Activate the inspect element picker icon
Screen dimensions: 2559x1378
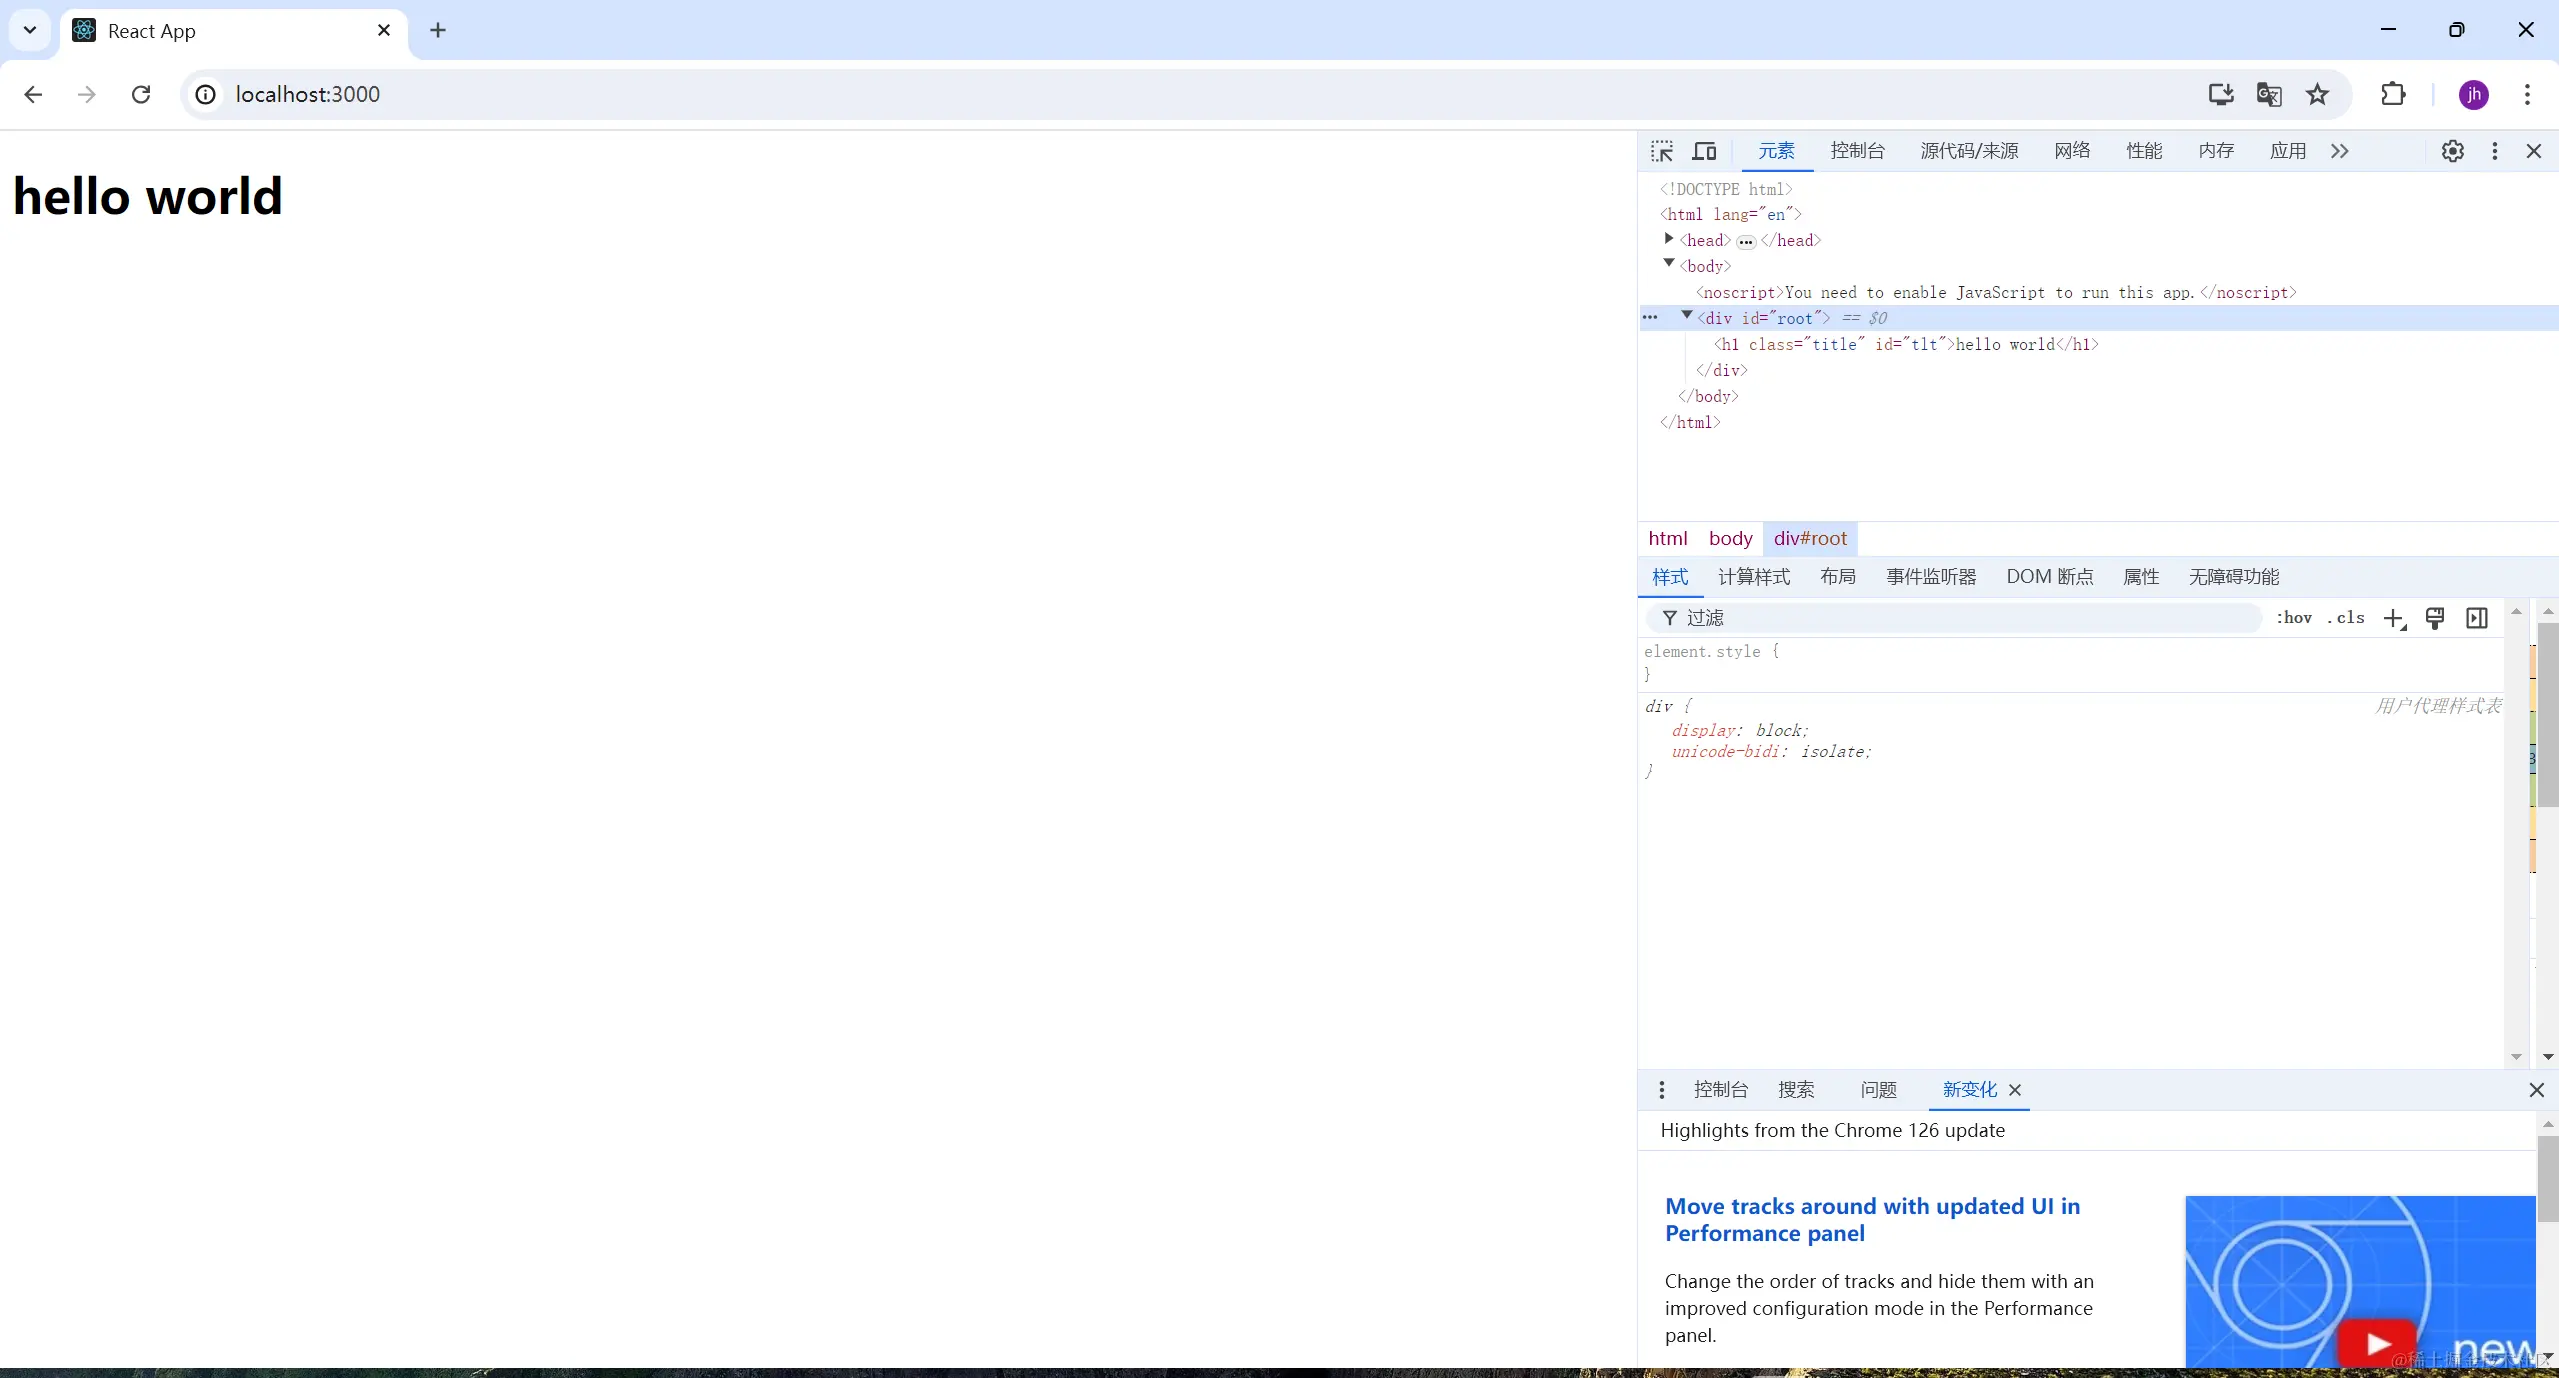1661,151
